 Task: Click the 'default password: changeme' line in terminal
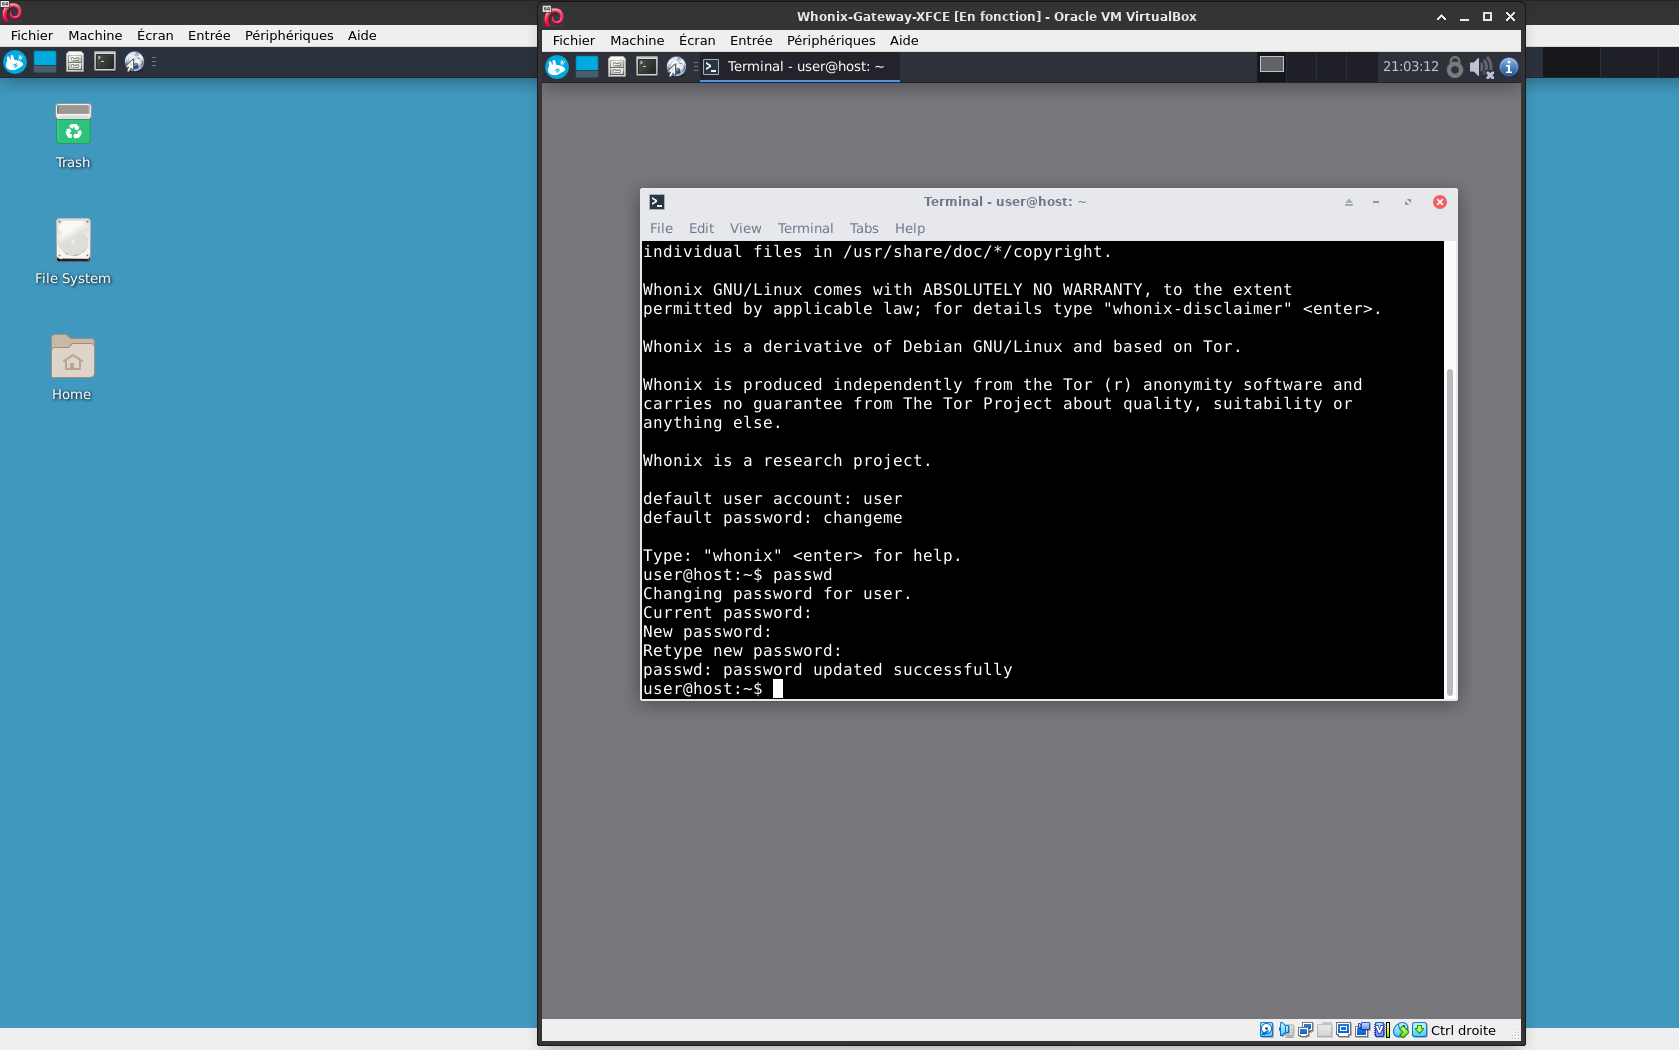pos(773,518)
